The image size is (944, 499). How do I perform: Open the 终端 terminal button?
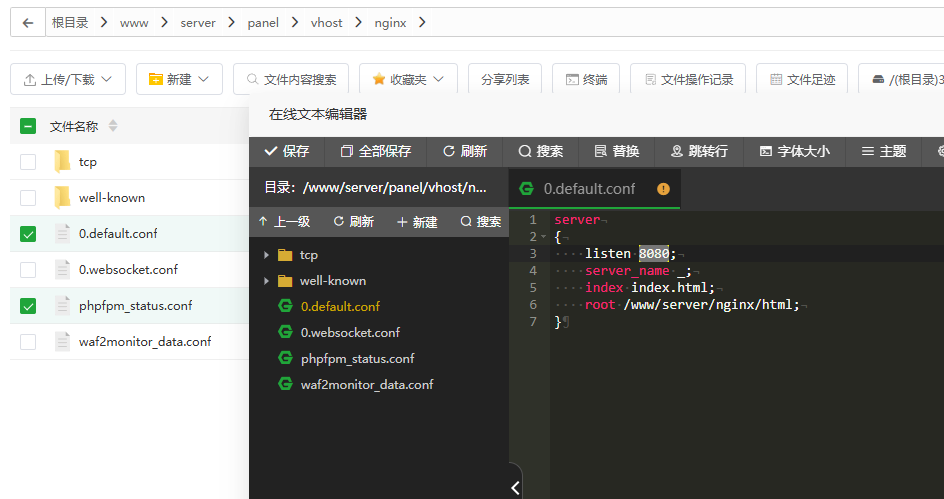click(x=586, y=79)
